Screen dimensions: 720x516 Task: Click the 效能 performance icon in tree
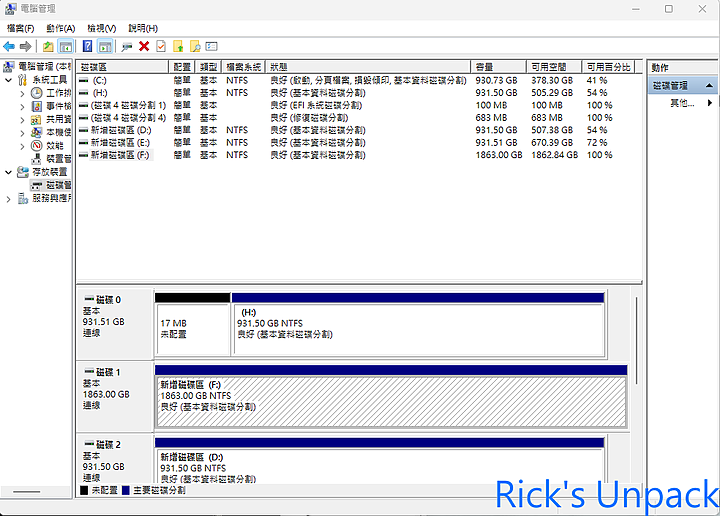36,146
